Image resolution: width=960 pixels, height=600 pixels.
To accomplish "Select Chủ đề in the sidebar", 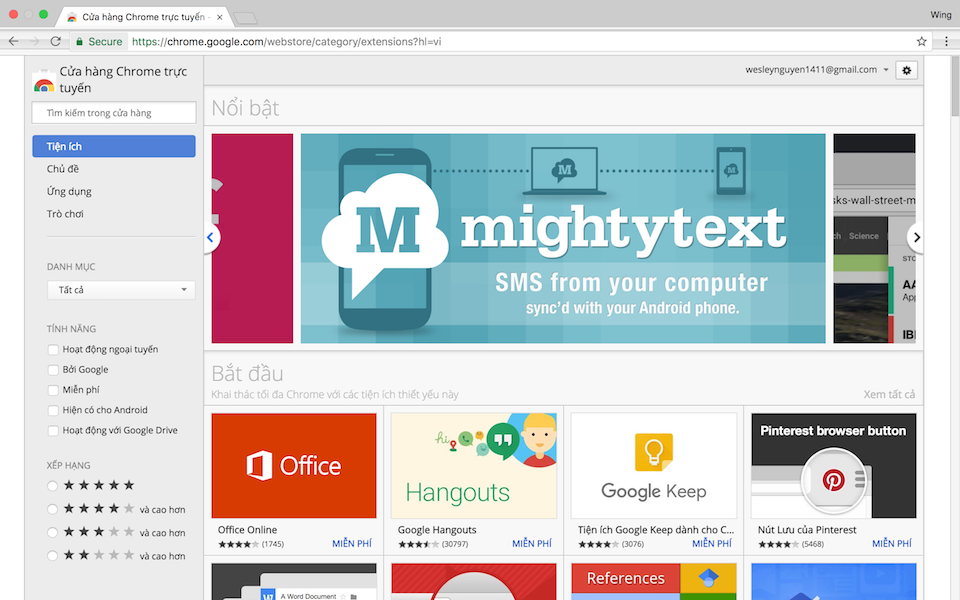I will coord(64,168).
